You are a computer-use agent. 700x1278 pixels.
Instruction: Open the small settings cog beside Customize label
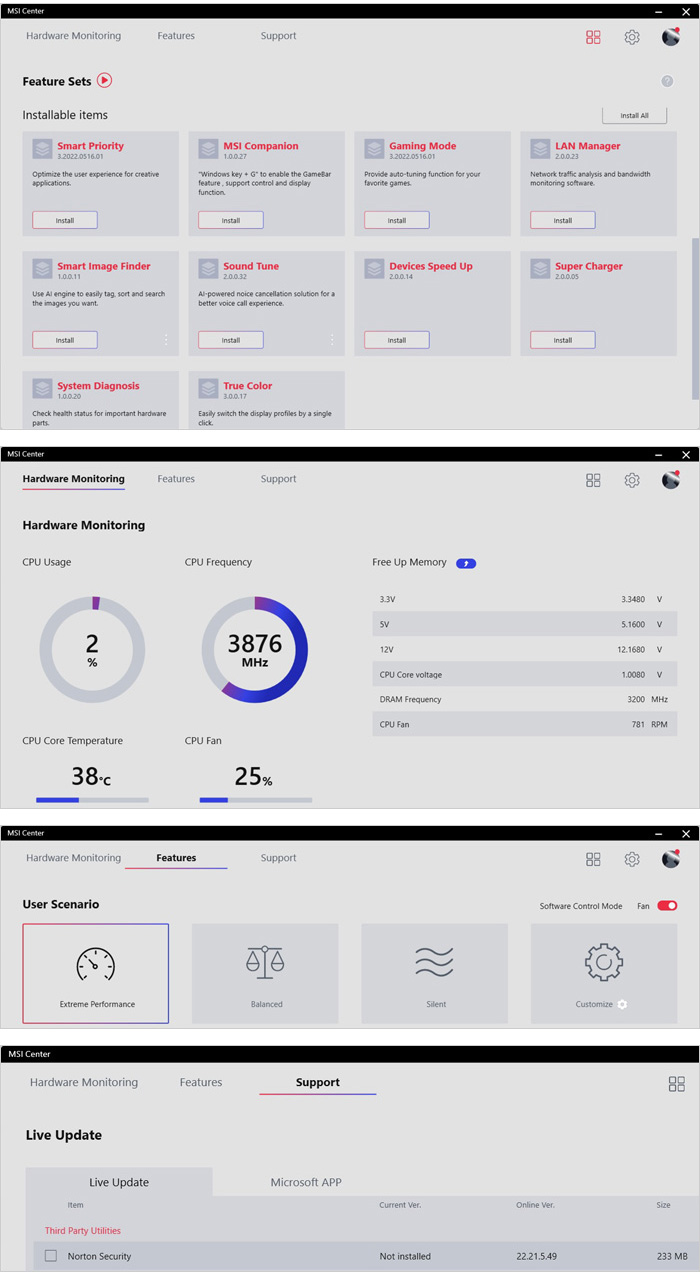point(622,1004)
